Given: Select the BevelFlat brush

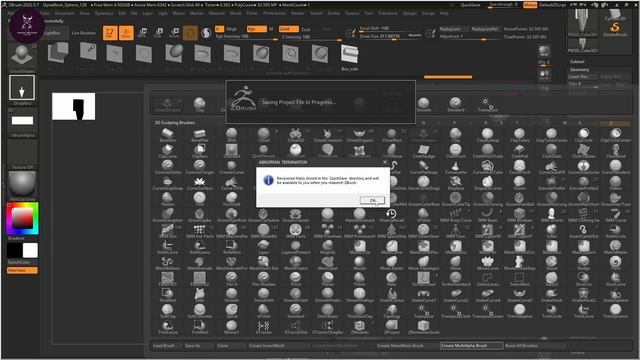Looking at the screenshot, I should tap(200, 135).
